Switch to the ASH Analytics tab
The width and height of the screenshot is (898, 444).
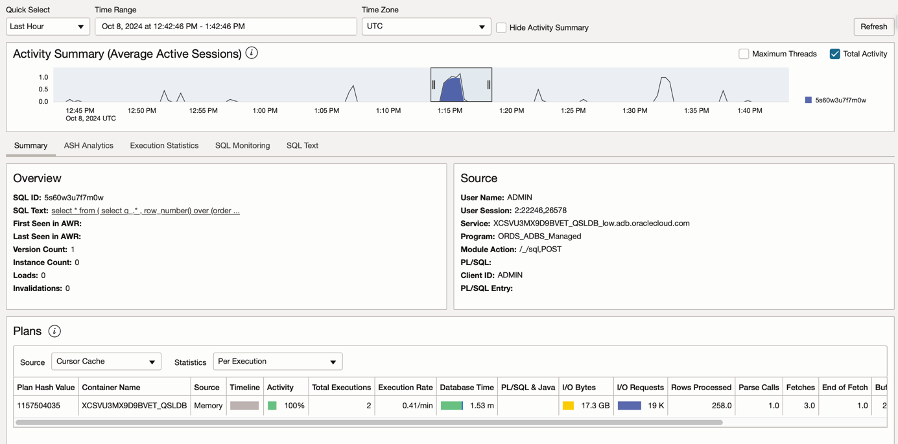[x=88, y=146]
